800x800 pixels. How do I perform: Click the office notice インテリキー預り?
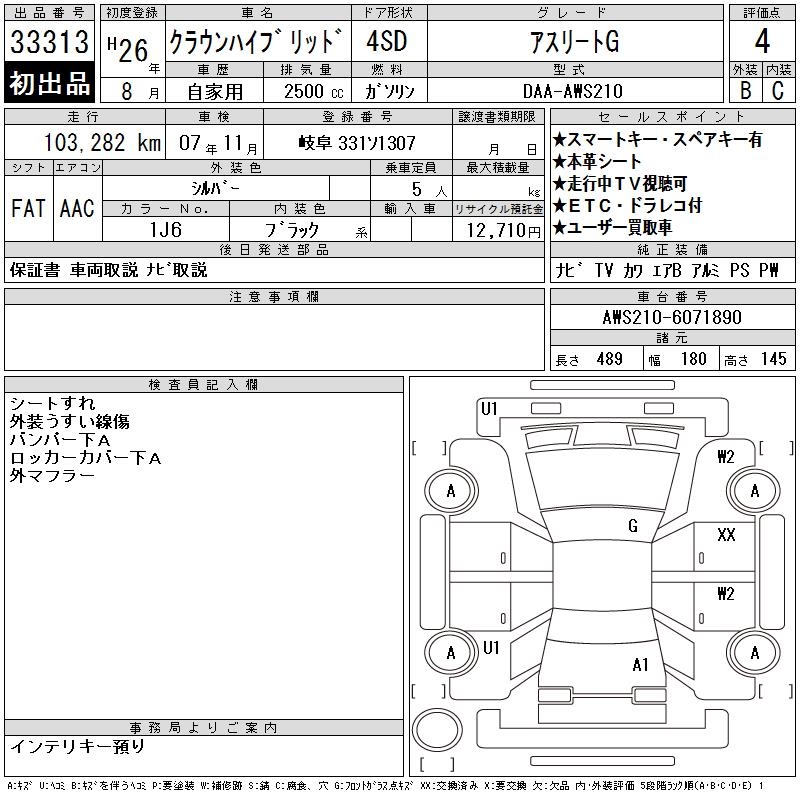(78, 746)
